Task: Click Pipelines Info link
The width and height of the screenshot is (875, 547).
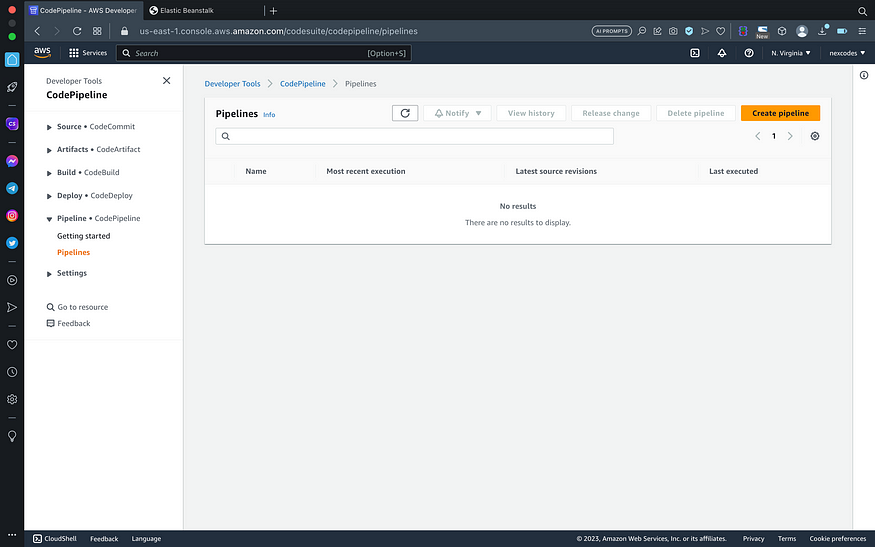Action: [269, 114]
